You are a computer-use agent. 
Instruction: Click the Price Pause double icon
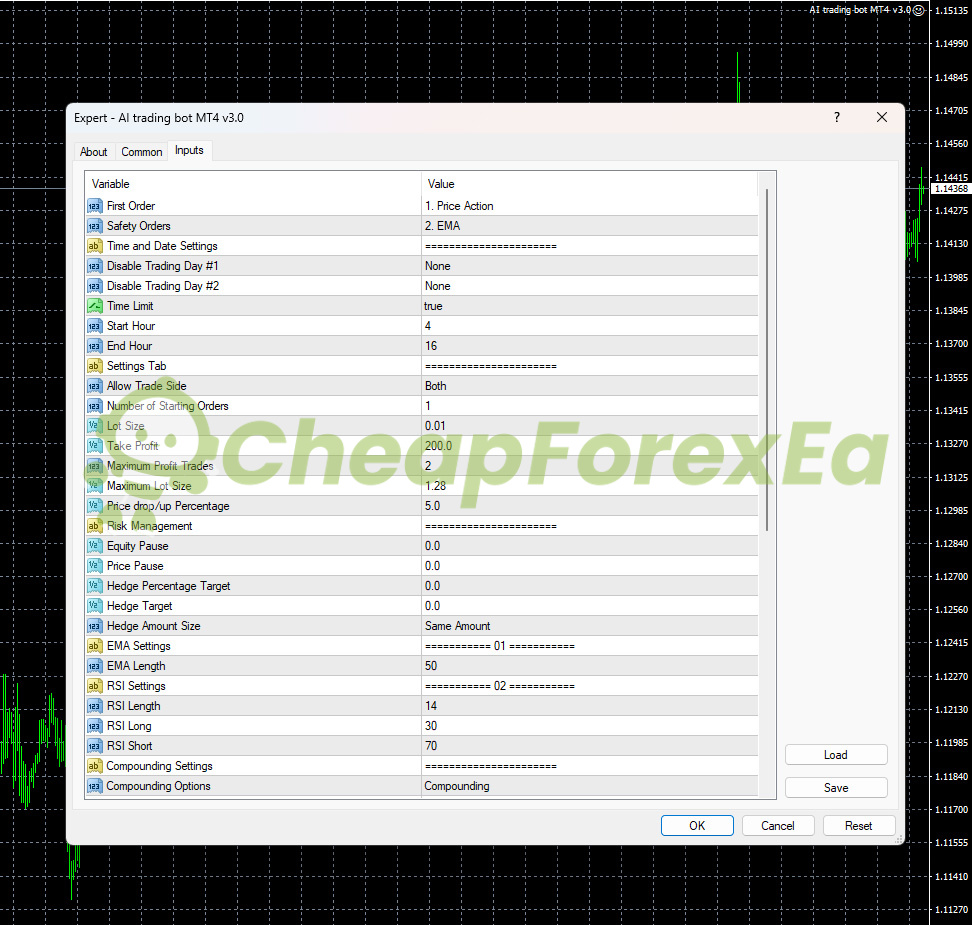[94, 566]
